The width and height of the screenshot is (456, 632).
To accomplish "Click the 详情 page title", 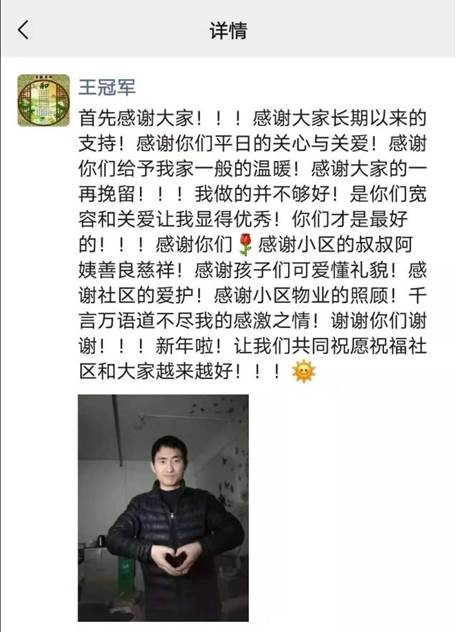I will coord(228,31).
